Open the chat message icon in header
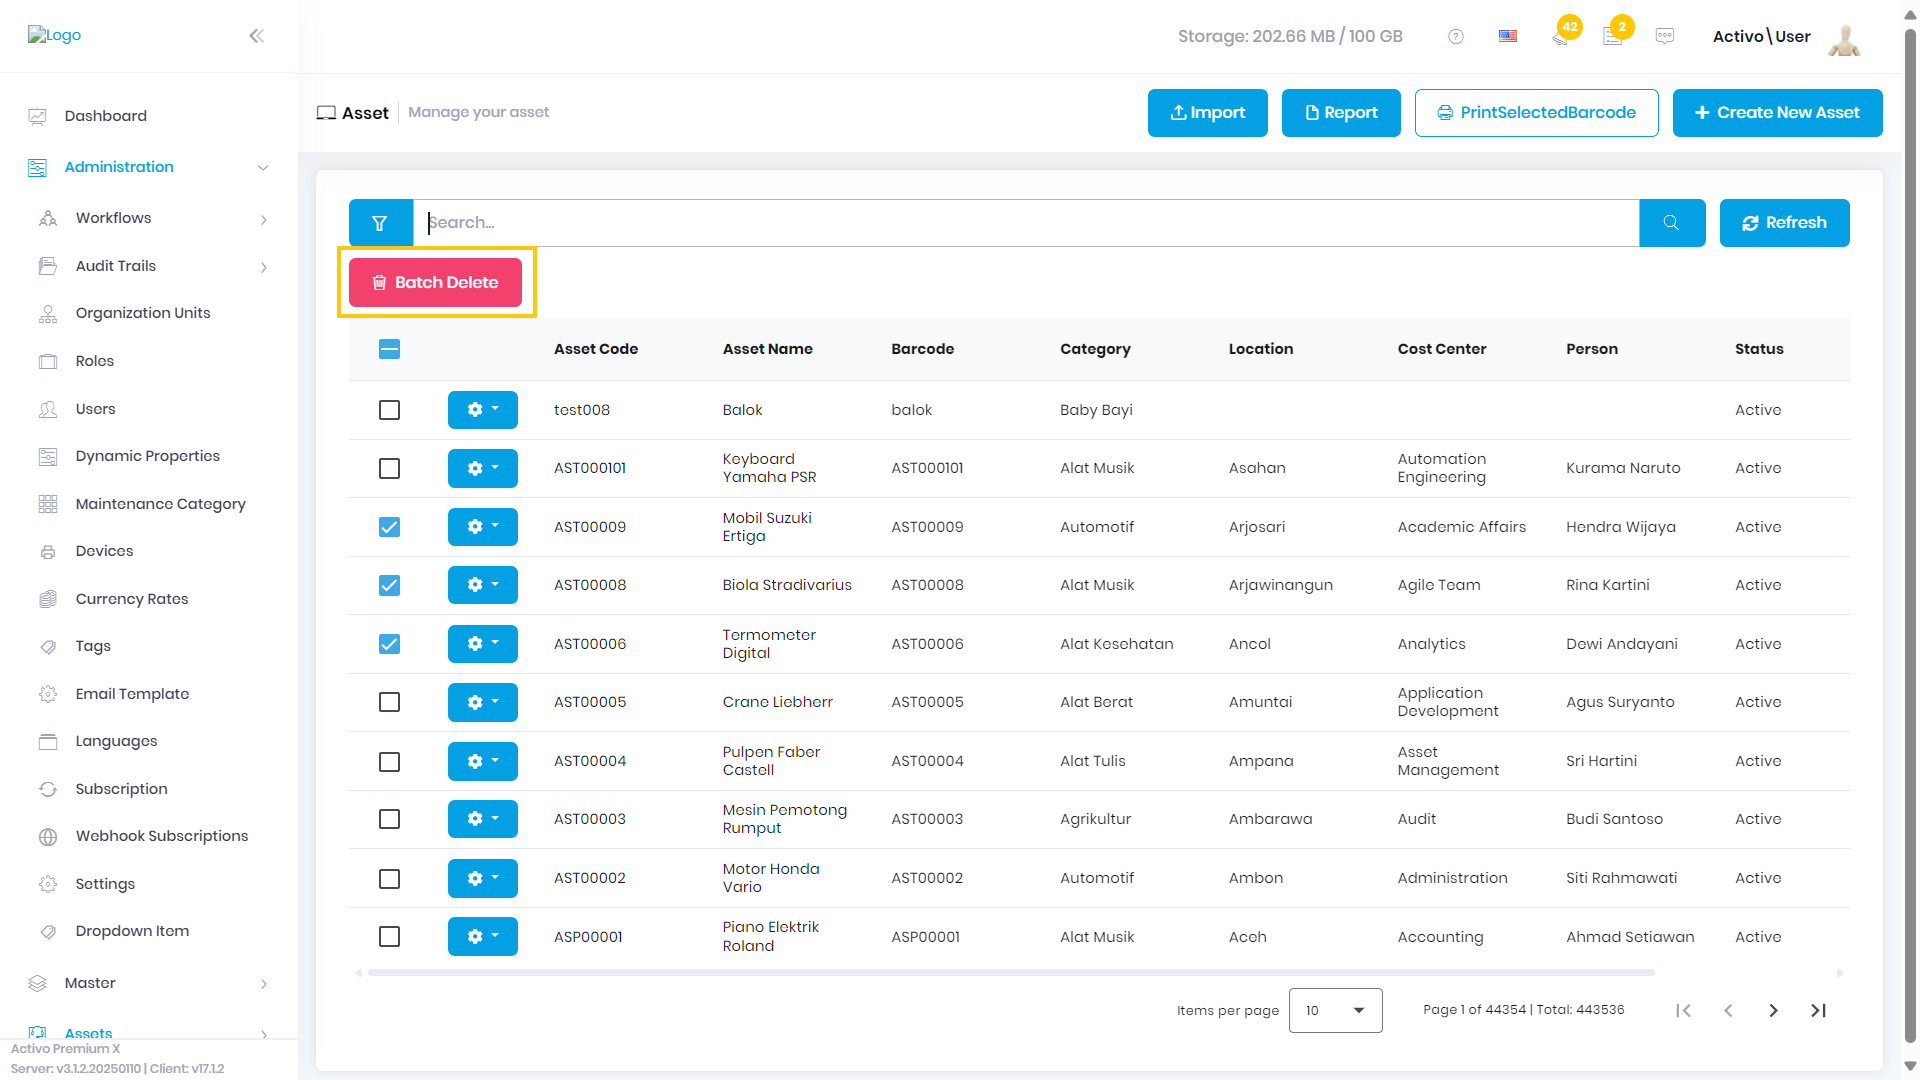1920x1080 pixels. pos(1665,36)
